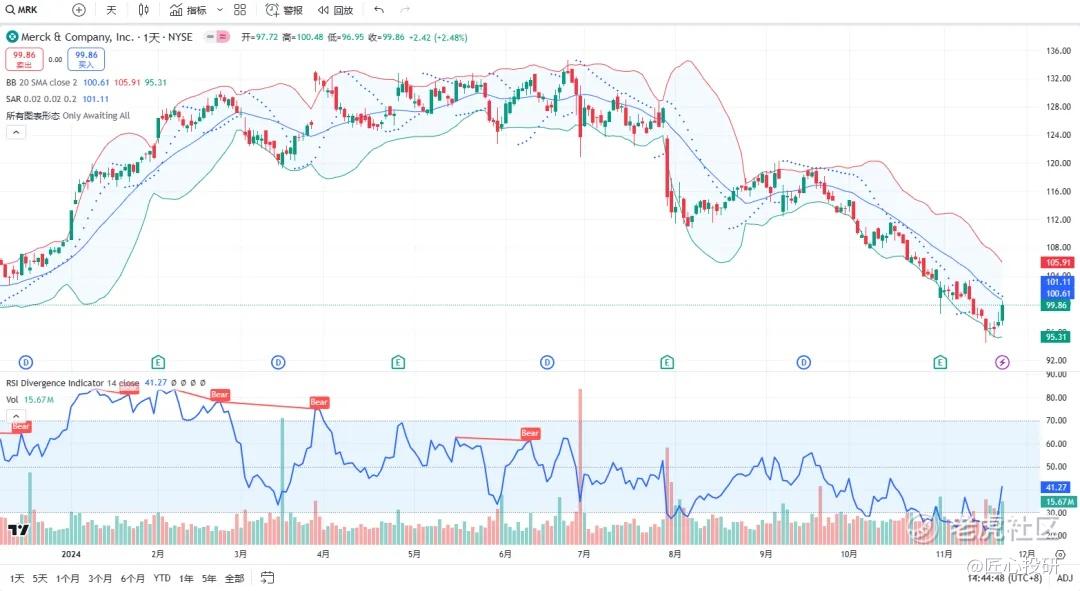Open the 天 time interval selector
Screen dimensions: 1080x591
112,10
